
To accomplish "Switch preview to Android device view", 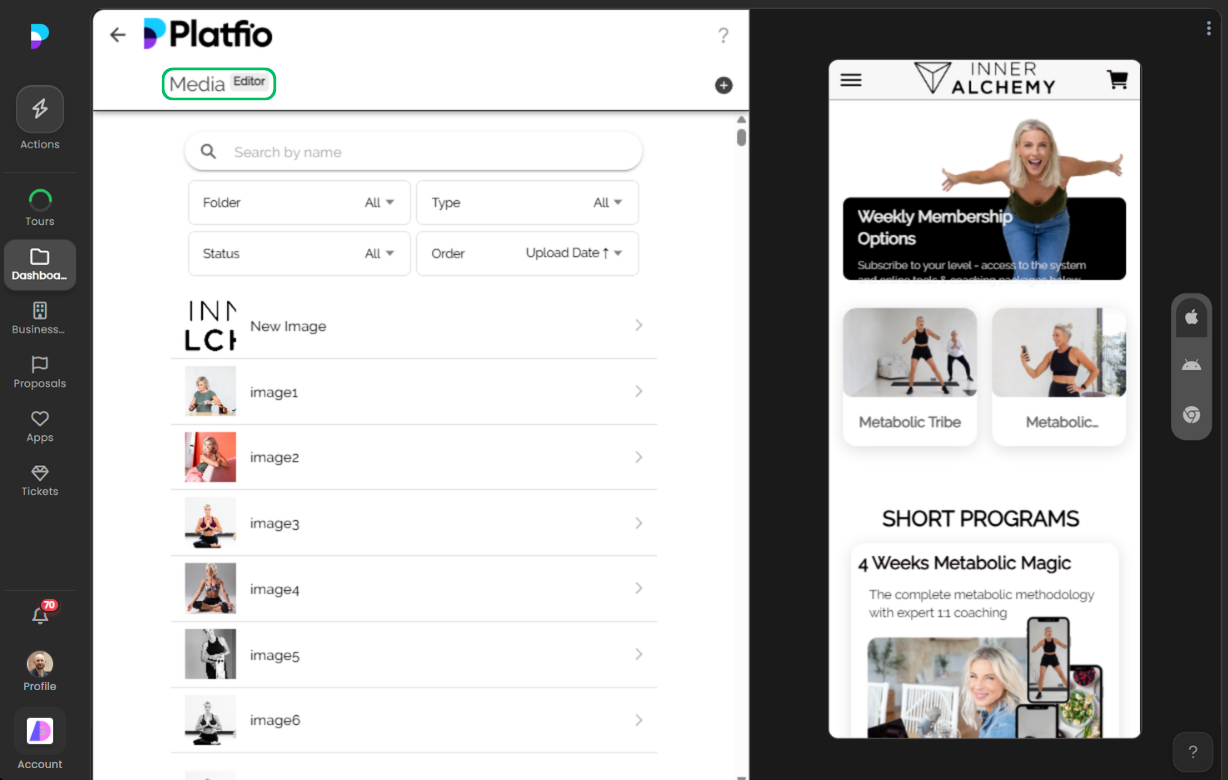I will pos(1191,364).
